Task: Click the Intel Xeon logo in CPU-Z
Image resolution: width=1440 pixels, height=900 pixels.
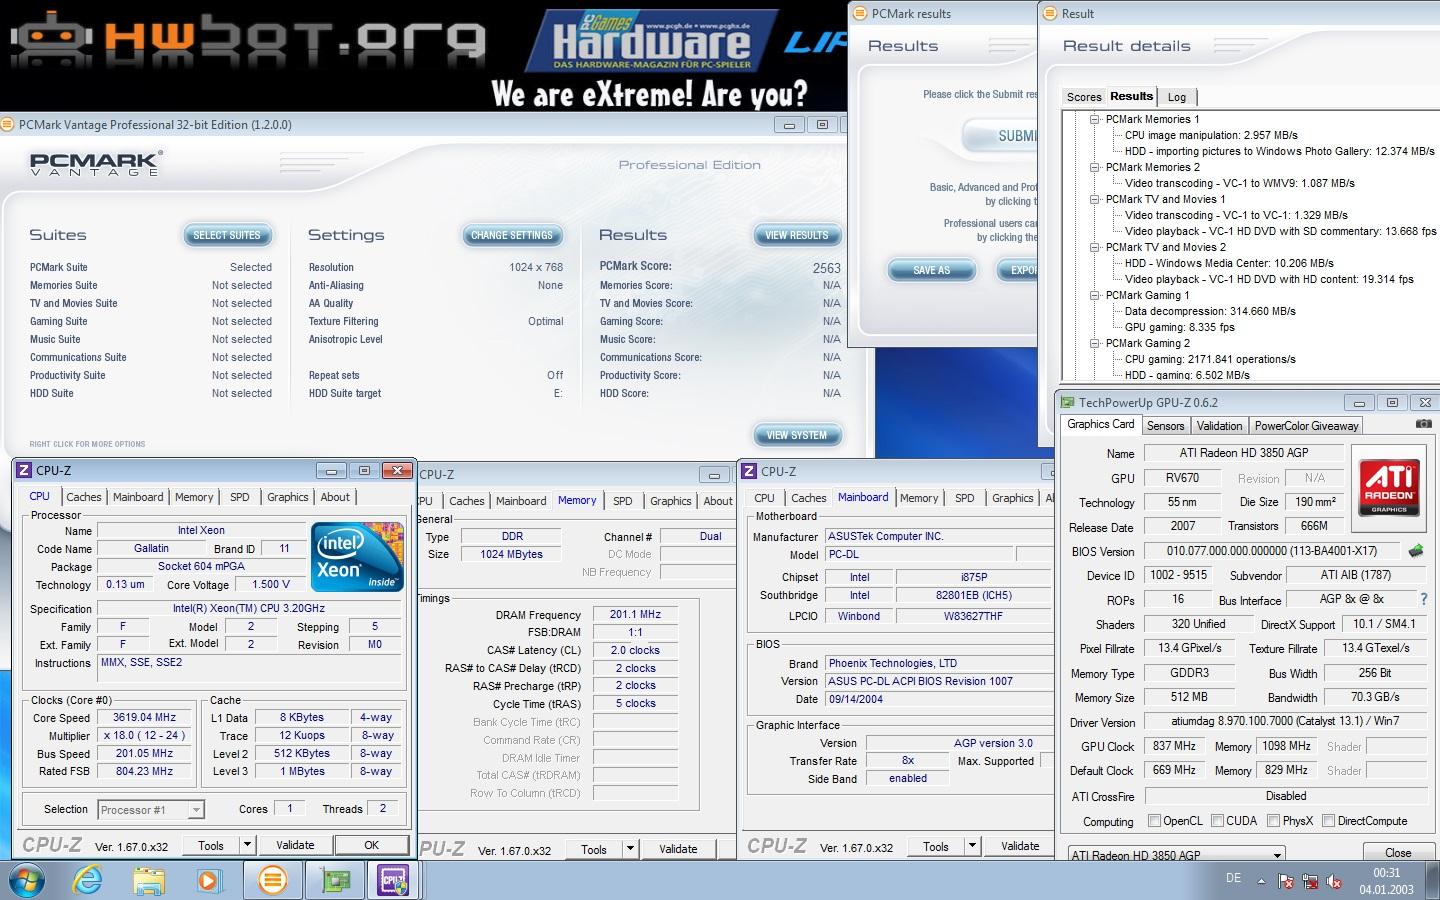Action: click(357, 556)
